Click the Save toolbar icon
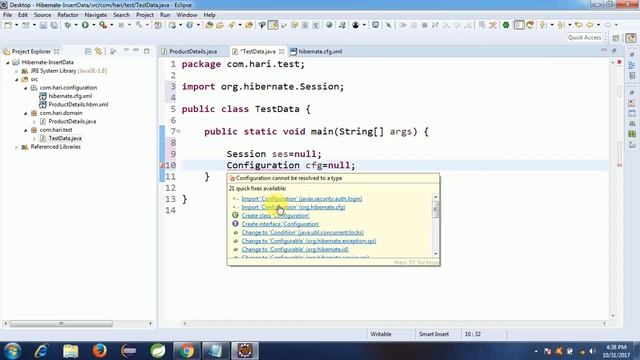The width and height of the screenshot is (640, 360). [43, 25]
